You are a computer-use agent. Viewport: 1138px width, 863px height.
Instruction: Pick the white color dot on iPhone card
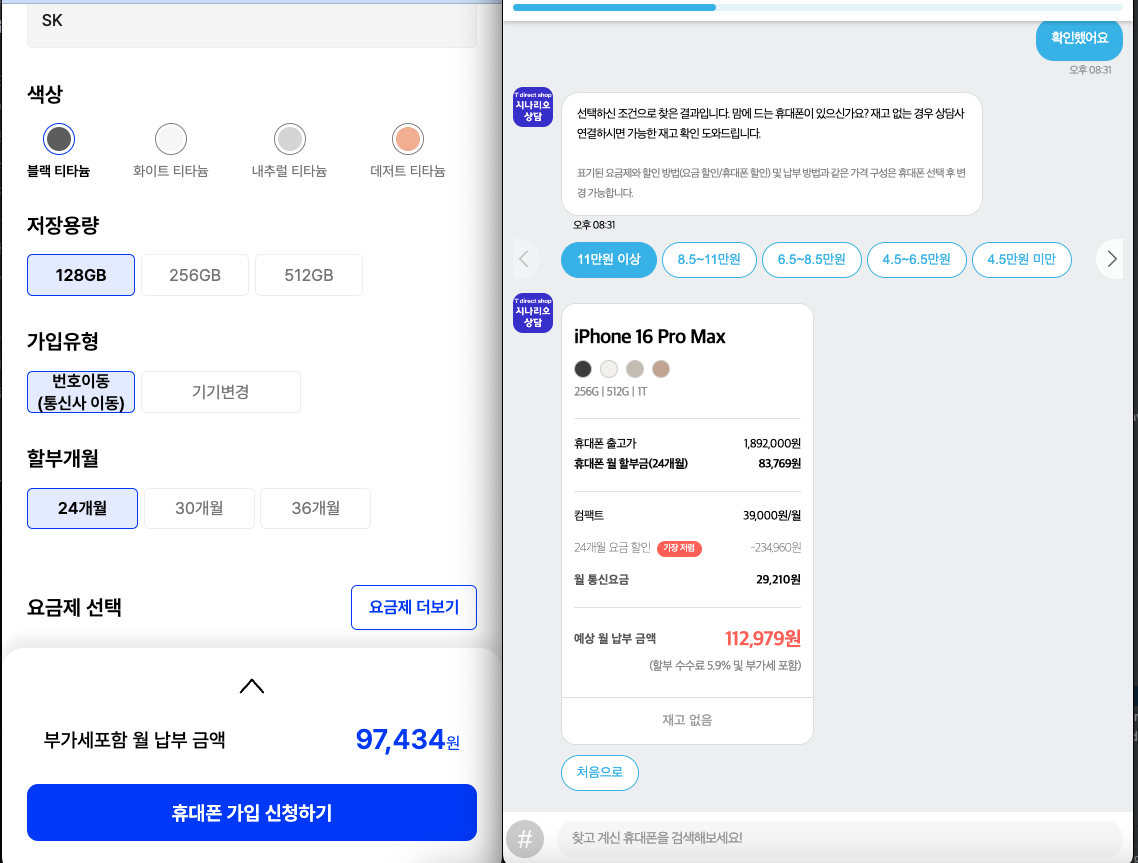click(x=609, y=369)
